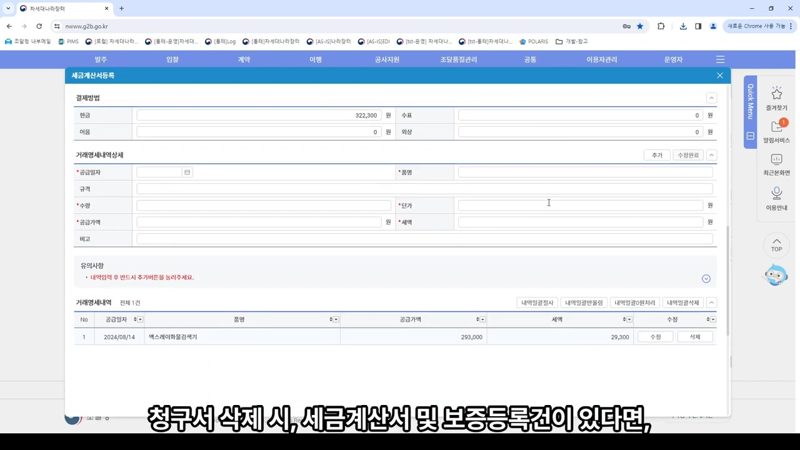The width and height of the screenshot is (800, 450).
Task: Select the 엑스레이화물검색기 item name cell
Action: point(242,337)
